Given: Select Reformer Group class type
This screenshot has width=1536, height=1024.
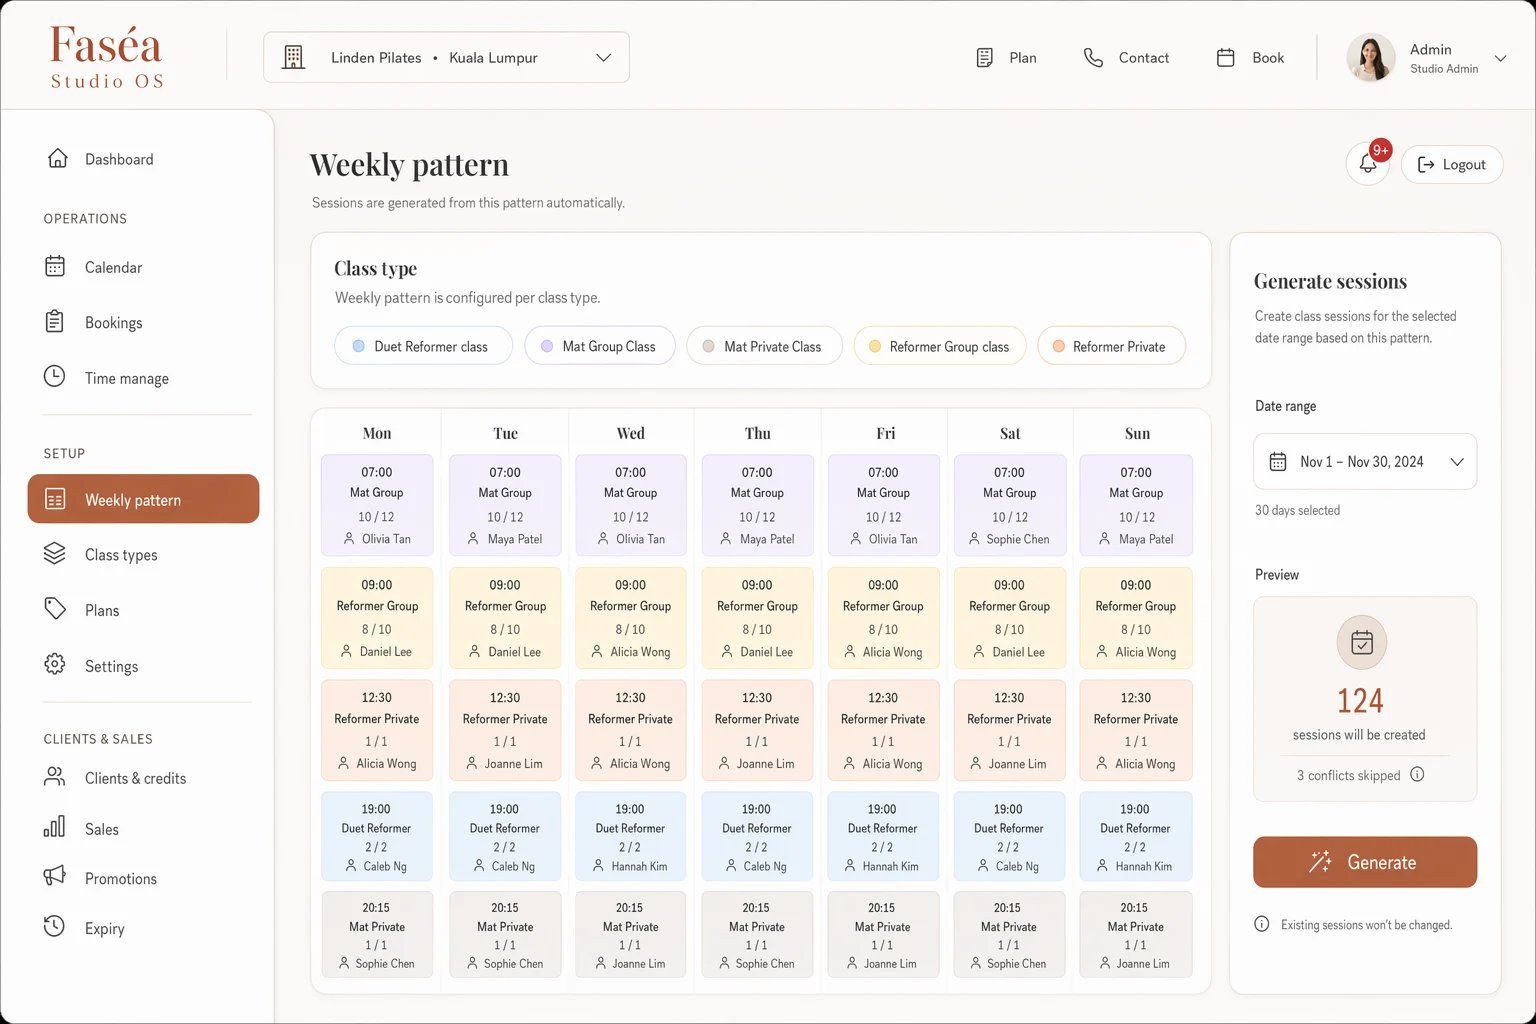Looking at the screenshot, I should [x=940, y=346].
